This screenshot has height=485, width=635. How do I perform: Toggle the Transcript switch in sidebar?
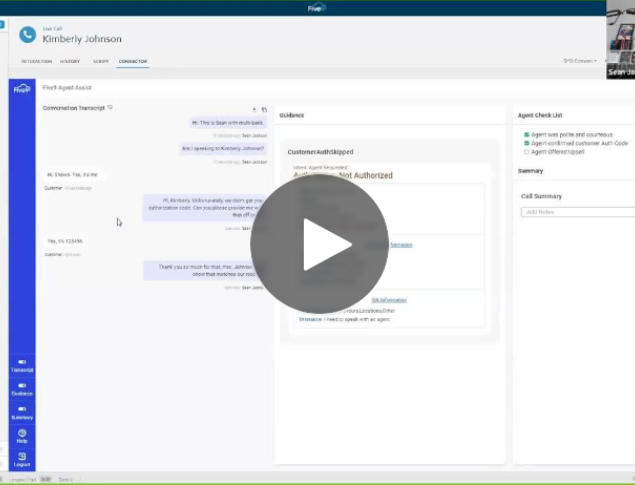click(22, 364)
